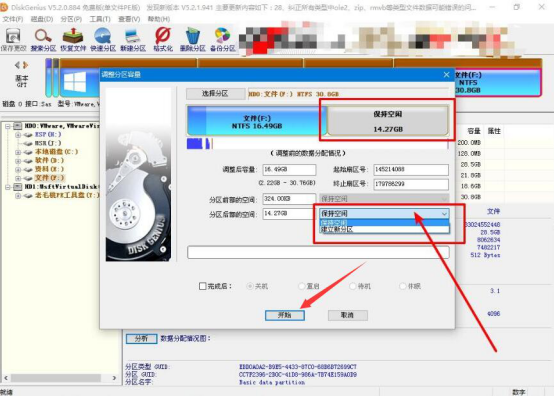Click the 200.0MB capacity cell
The width and height of the screenshot is (554, 396).
coord(470,143)
